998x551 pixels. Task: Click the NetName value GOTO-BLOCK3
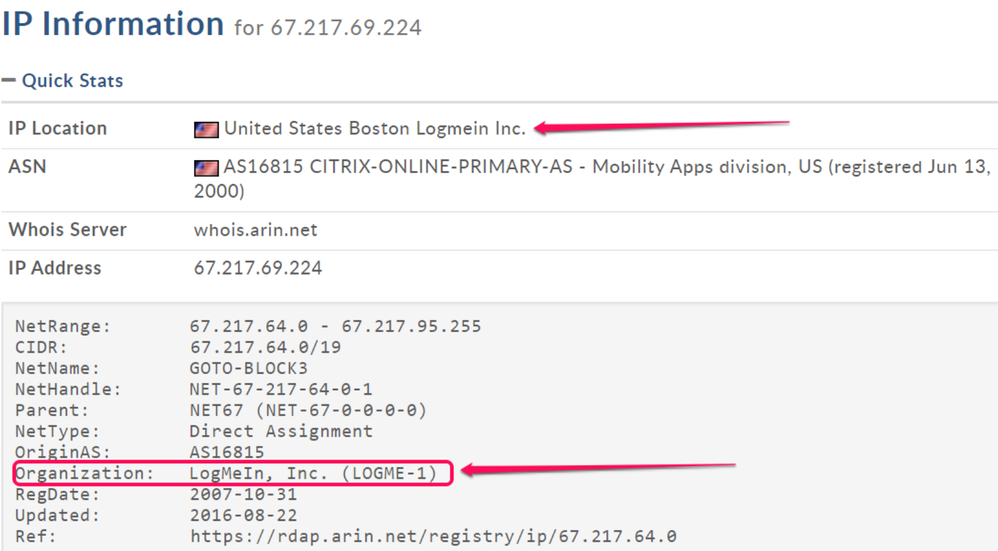(248, 368)
